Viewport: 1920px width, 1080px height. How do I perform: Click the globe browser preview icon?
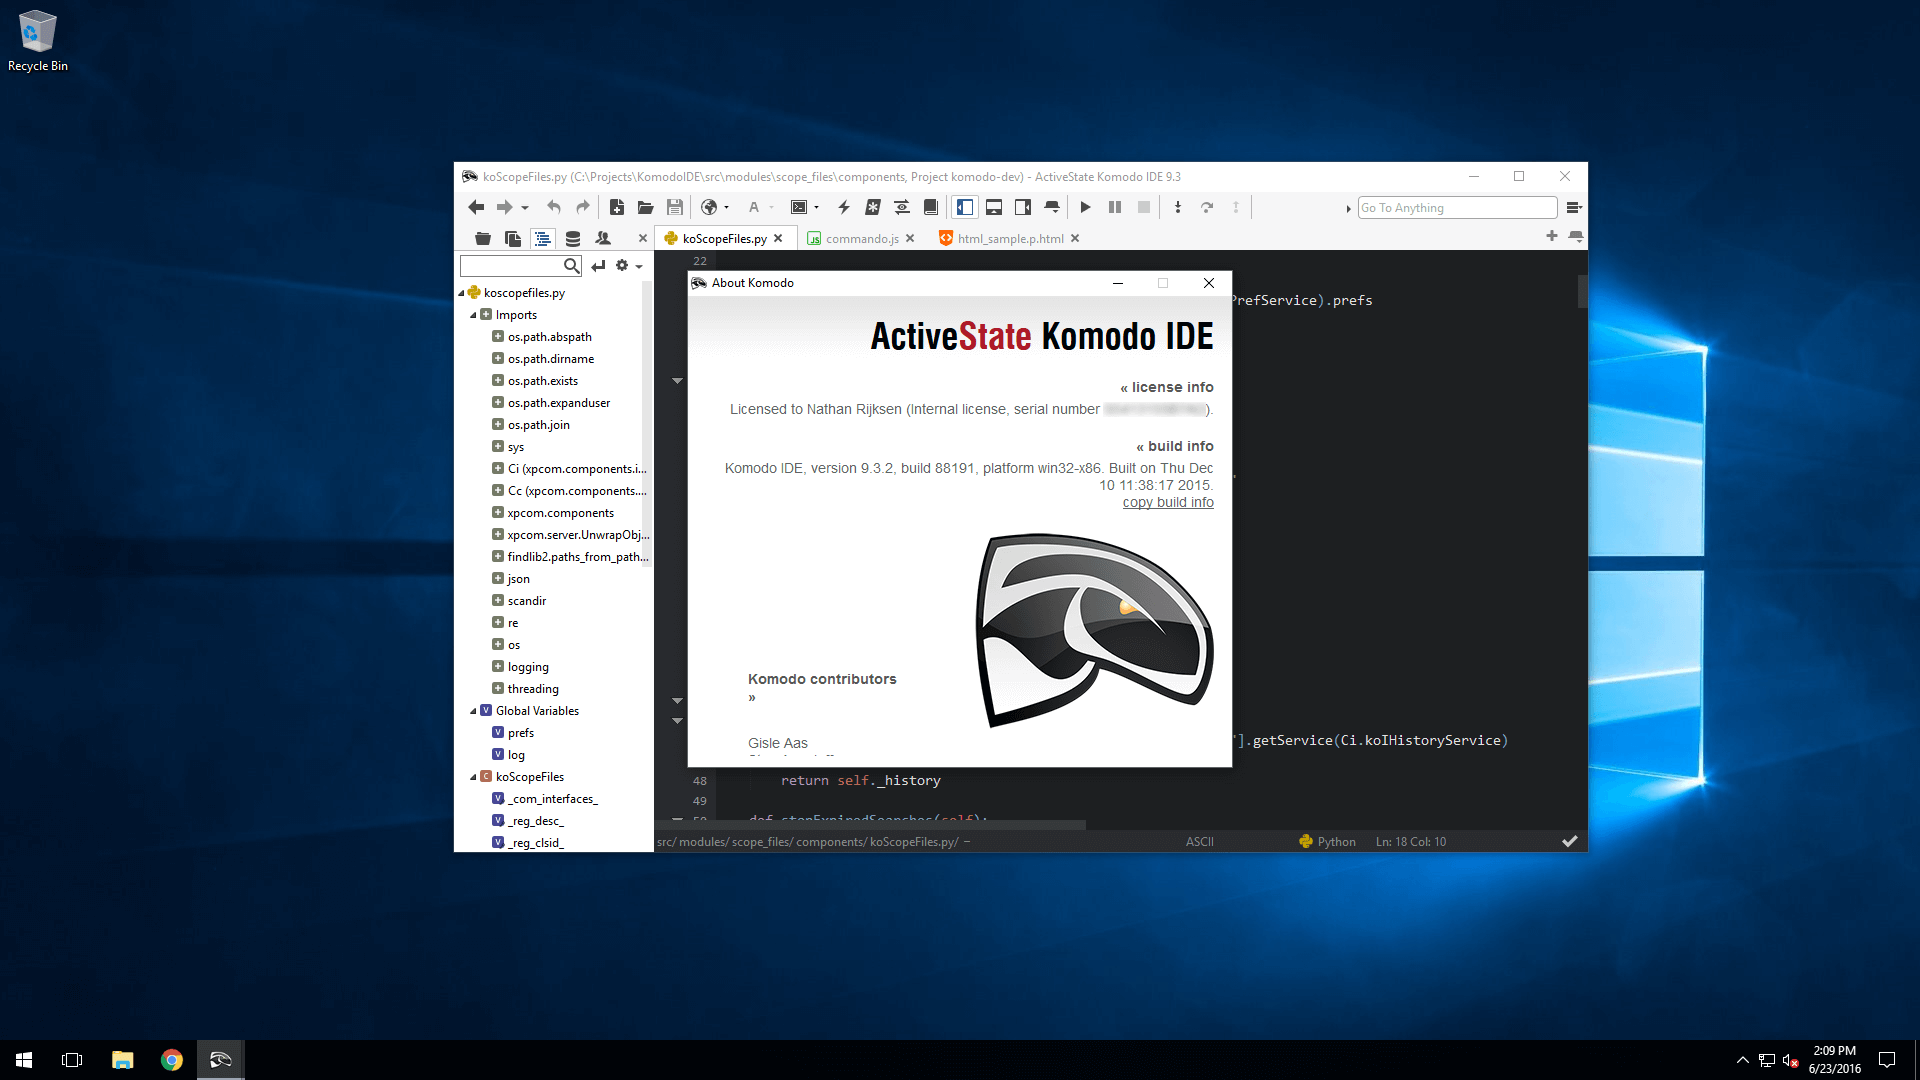coord(709,207)
